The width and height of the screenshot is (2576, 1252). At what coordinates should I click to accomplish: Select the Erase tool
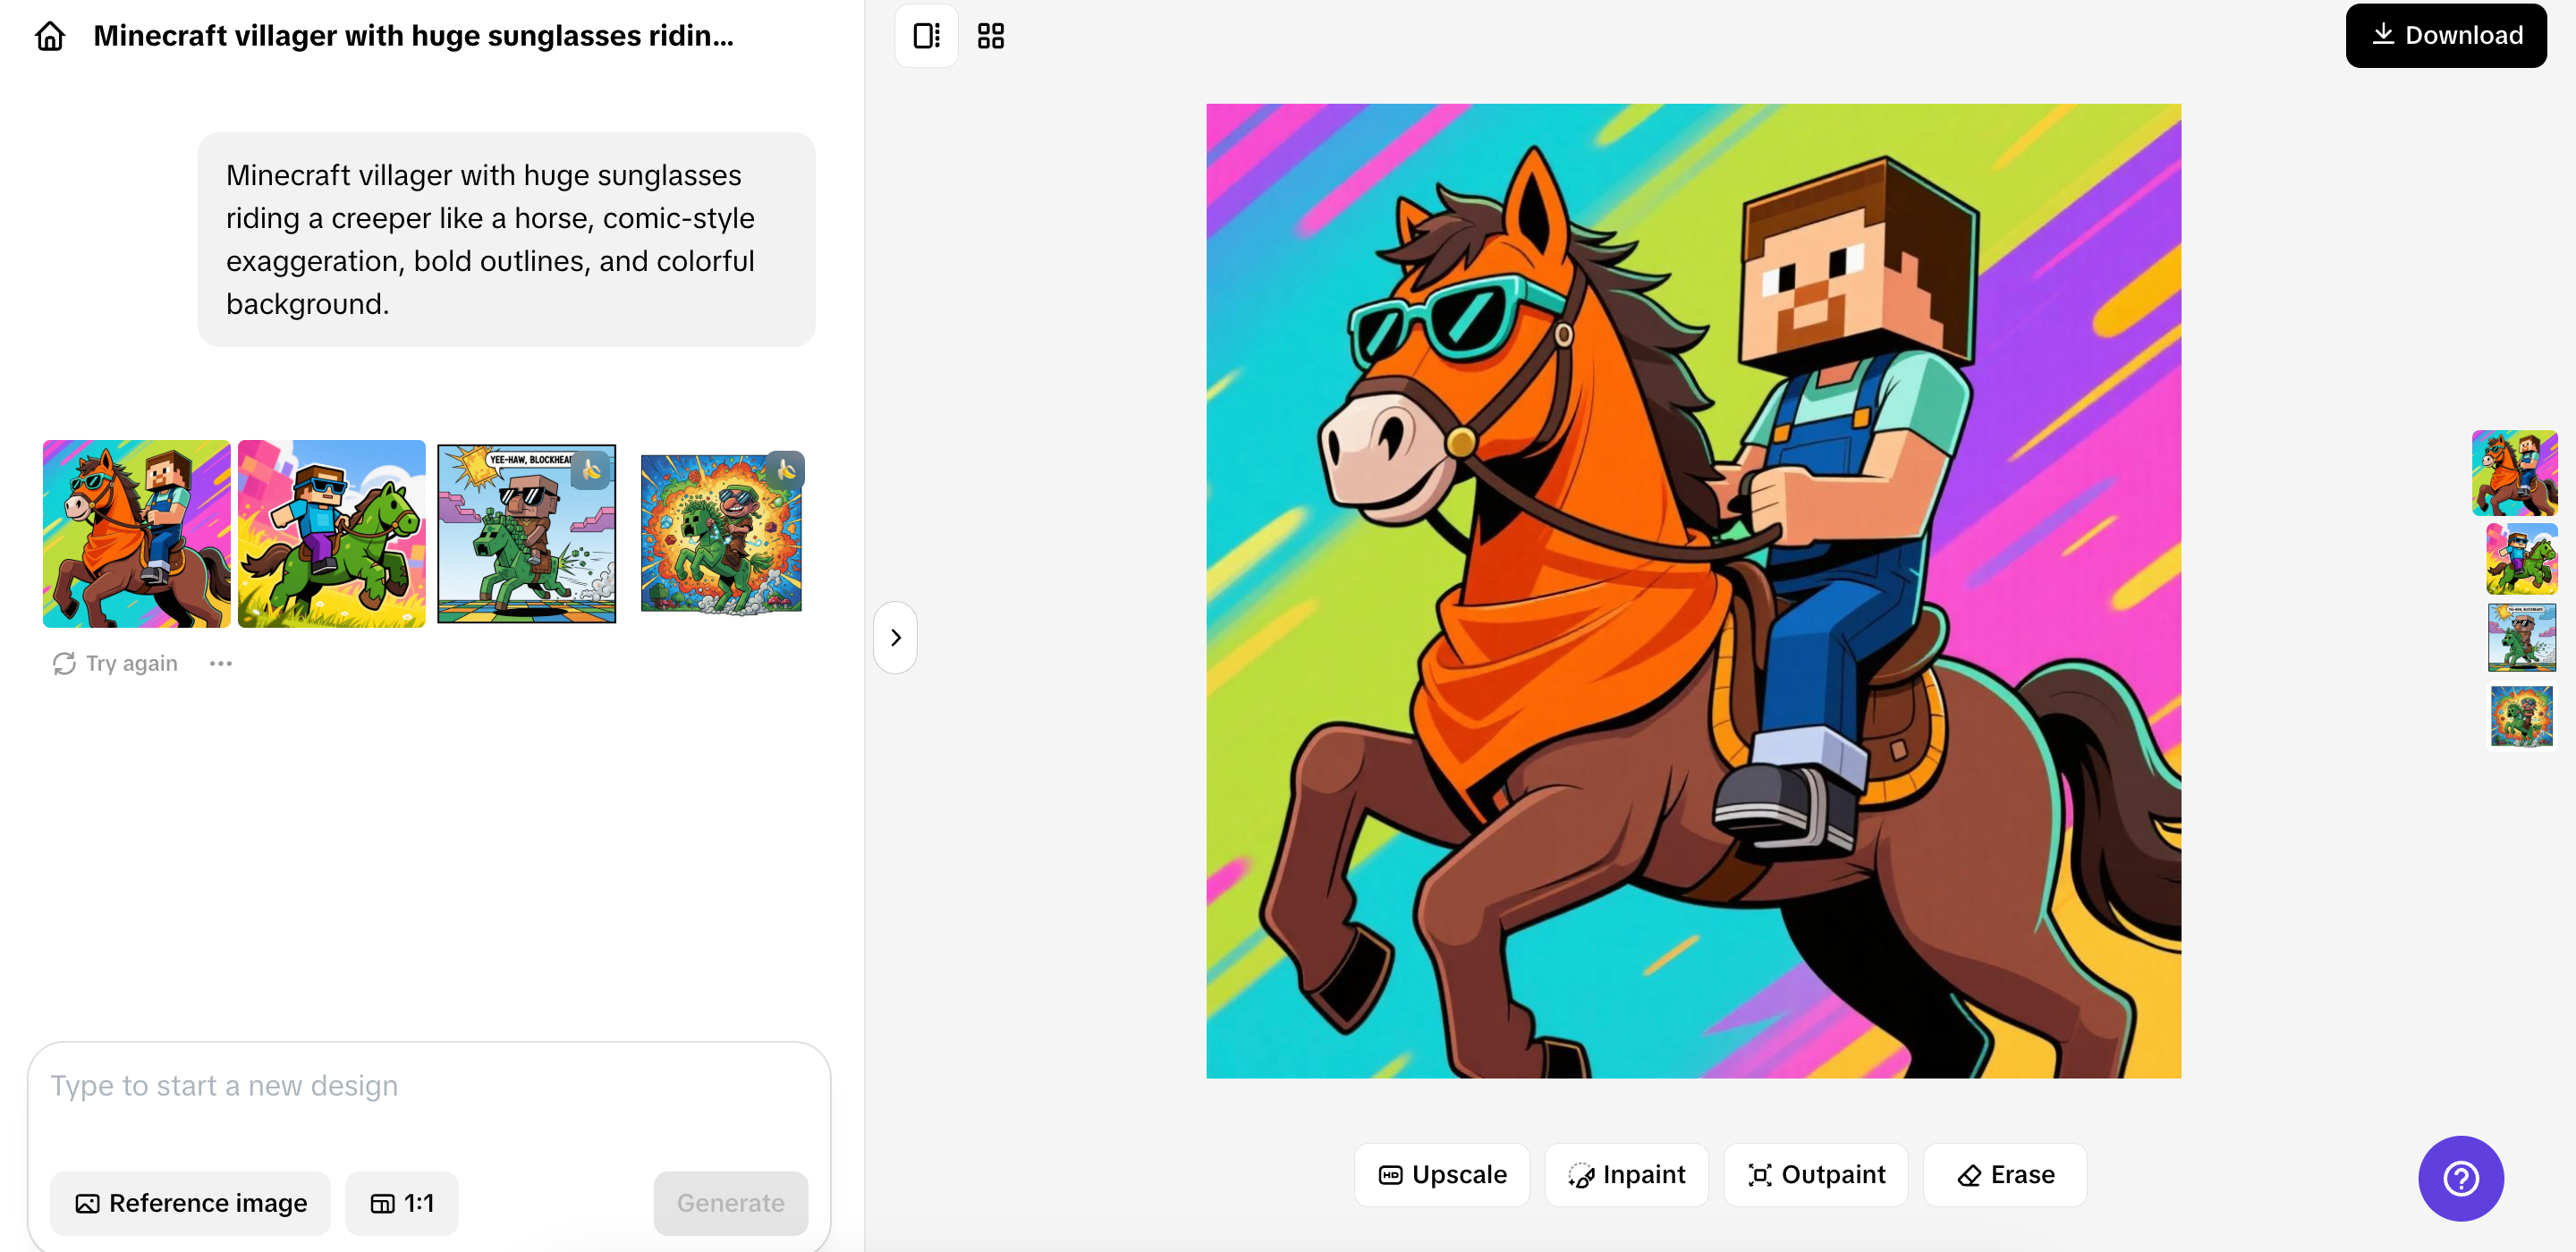2003,1174
